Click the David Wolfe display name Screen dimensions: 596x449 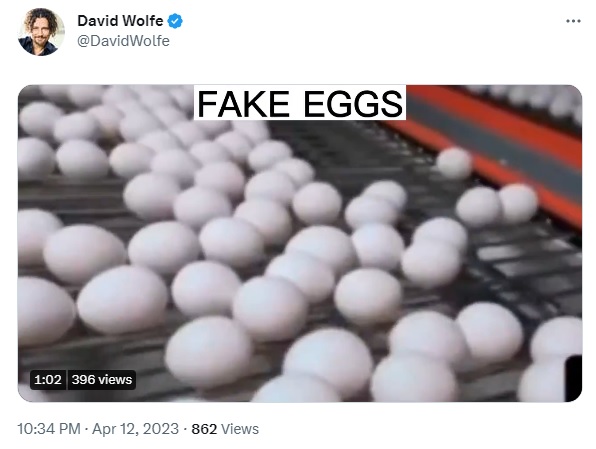point(120,21)
